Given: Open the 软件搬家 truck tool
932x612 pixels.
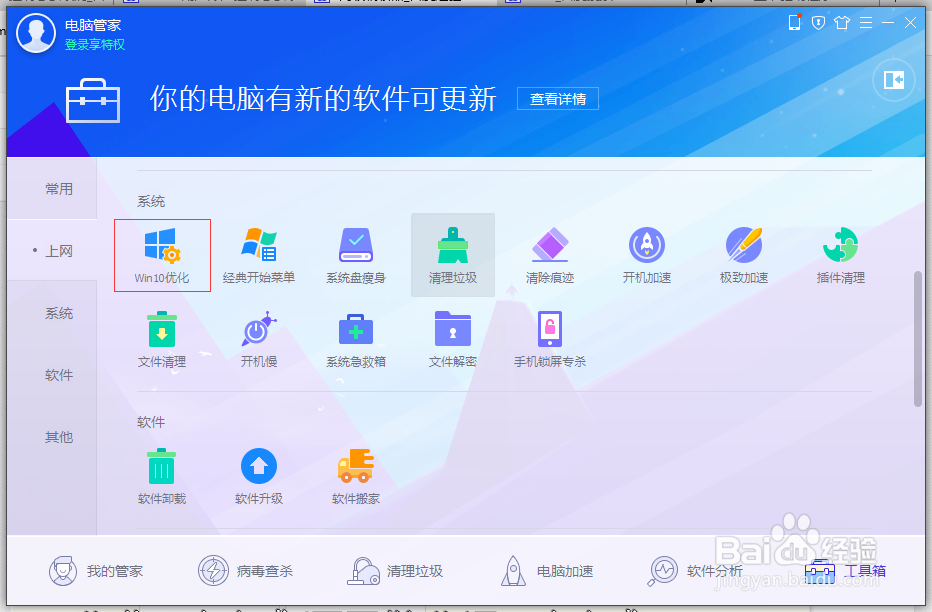Looking at the screenshot, I should pos(355,477).
